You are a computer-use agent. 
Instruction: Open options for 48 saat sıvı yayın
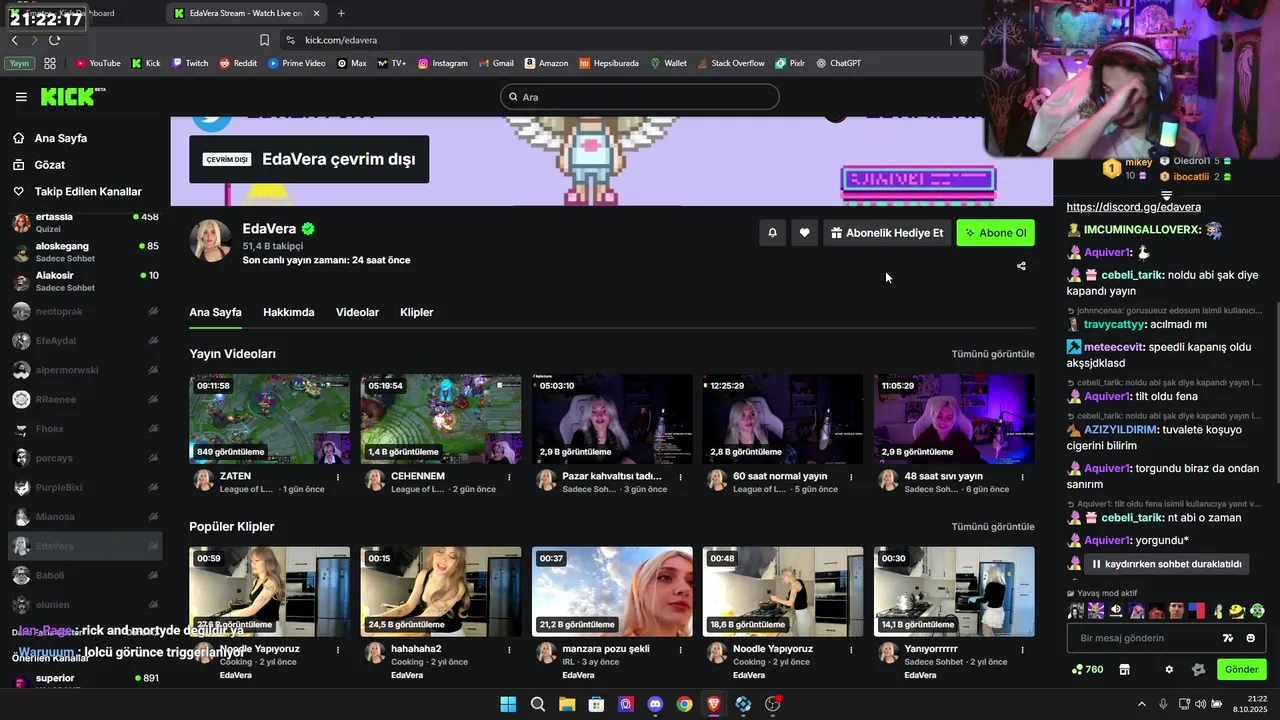coord(1022,477)
